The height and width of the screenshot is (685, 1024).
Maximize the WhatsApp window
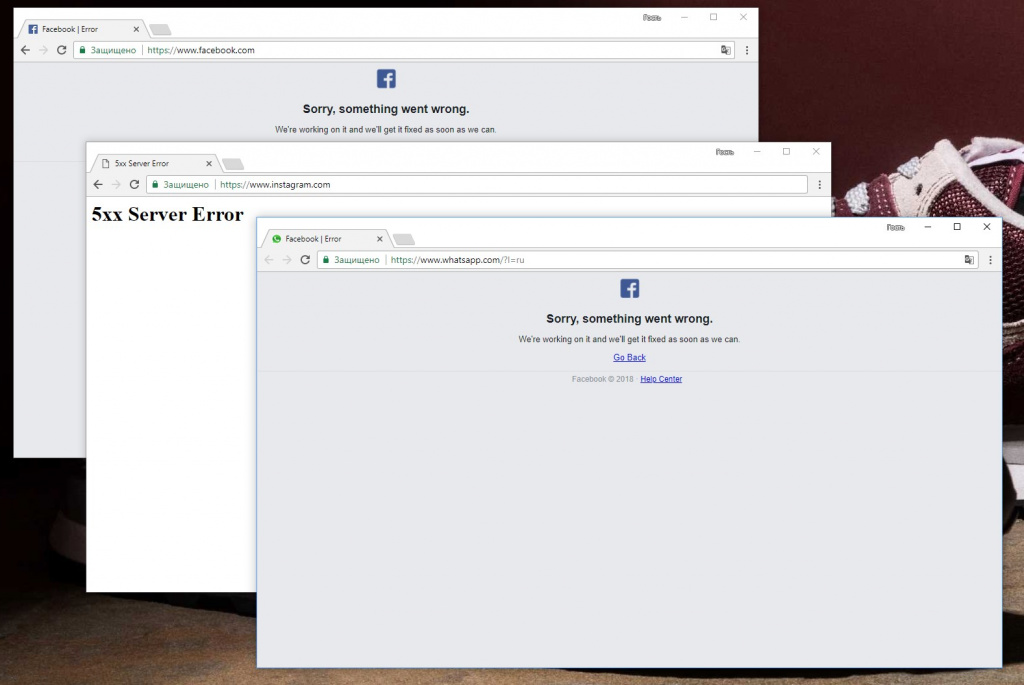(957, 227)
